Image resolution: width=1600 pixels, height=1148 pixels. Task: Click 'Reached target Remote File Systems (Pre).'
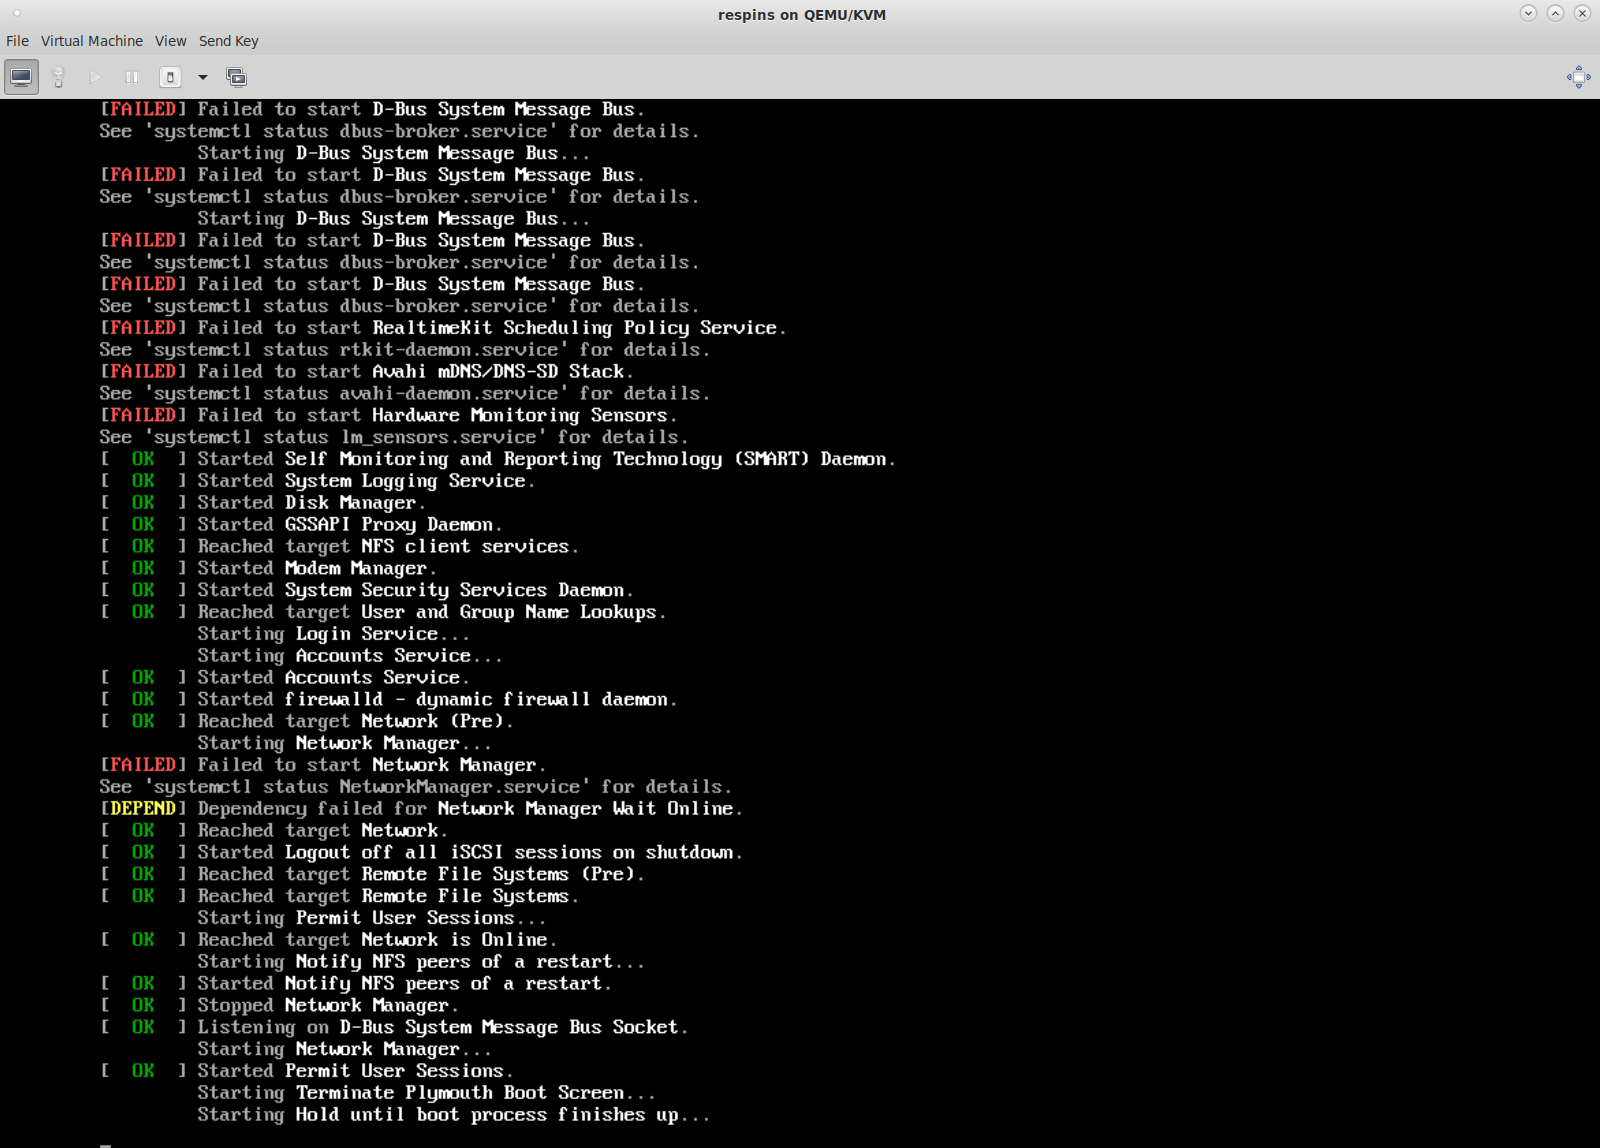421,875
